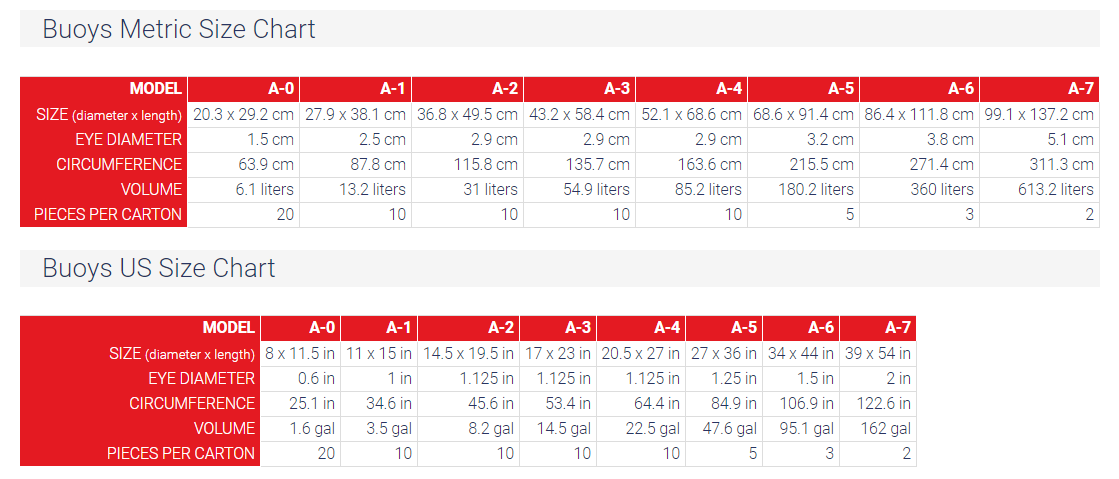Select the 99.1 x 137.2 cm size cell
This screenshot has height=479, width=1119.
[1038, 115]
